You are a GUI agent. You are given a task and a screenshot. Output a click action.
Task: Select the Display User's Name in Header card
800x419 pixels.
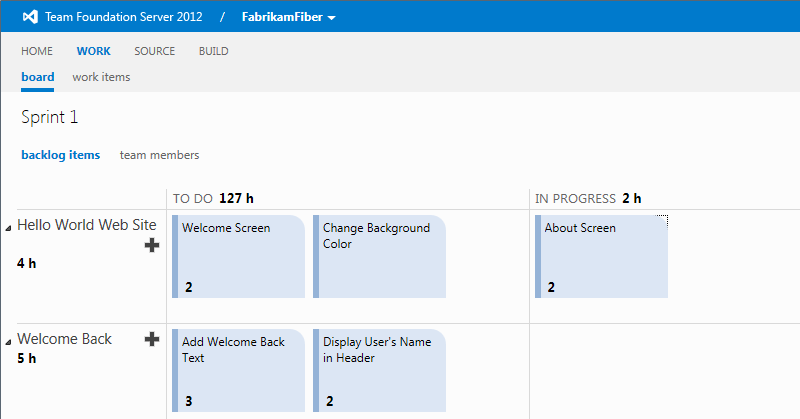coord(379,371)
